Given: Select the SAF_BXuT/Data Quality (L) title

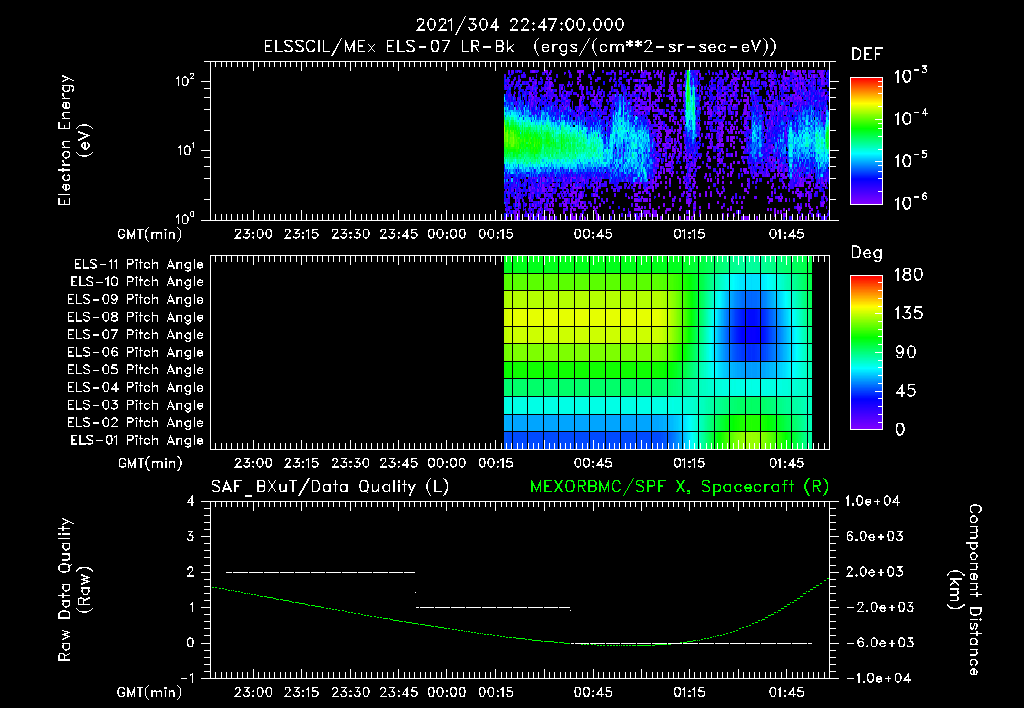Looking at the screenshot, I should [x=330, y=487].
